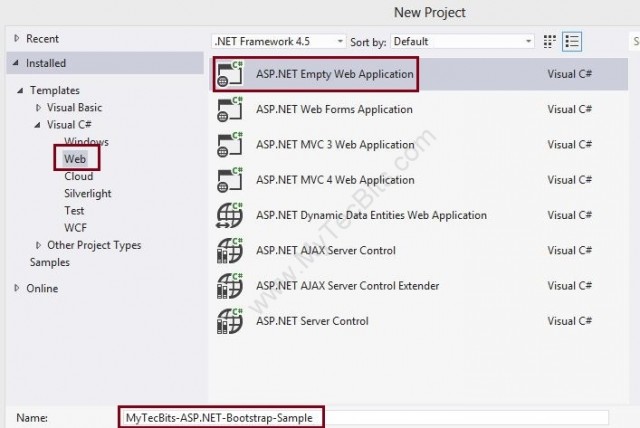Click the ASP.NET Web Forms Application icon

point(231,110)
